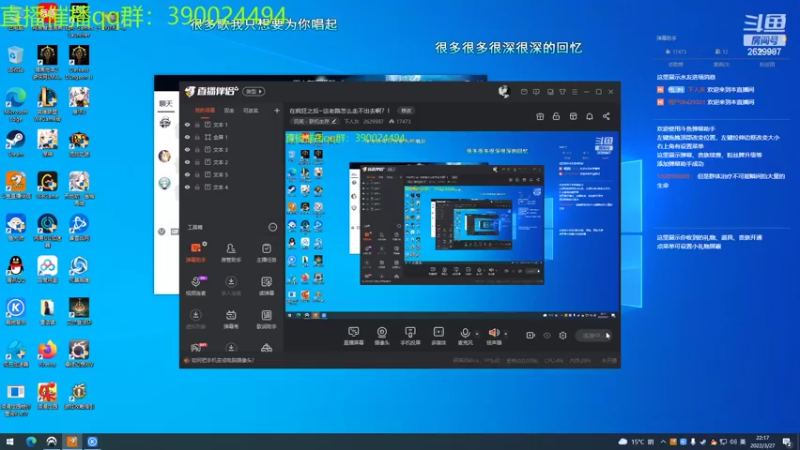The height and width of the screenshot is (450, 800).
Task: Add a 手机投屏 phone mirroring source
Action: point(410,336)
